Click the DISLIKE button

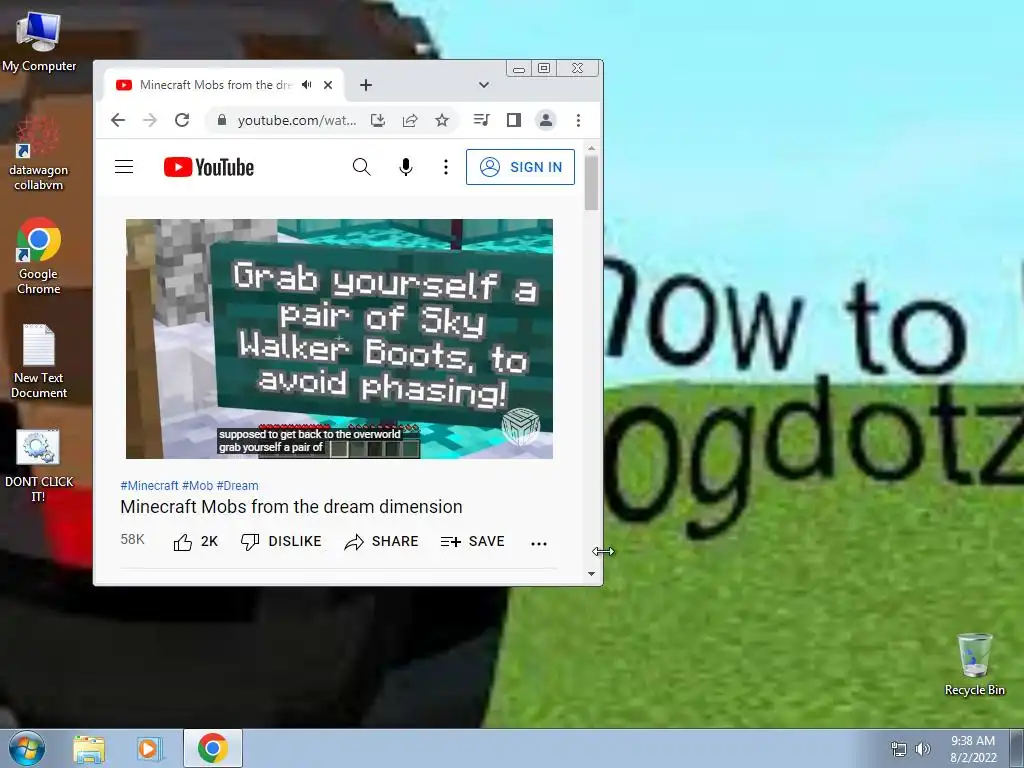click(281, 542)
